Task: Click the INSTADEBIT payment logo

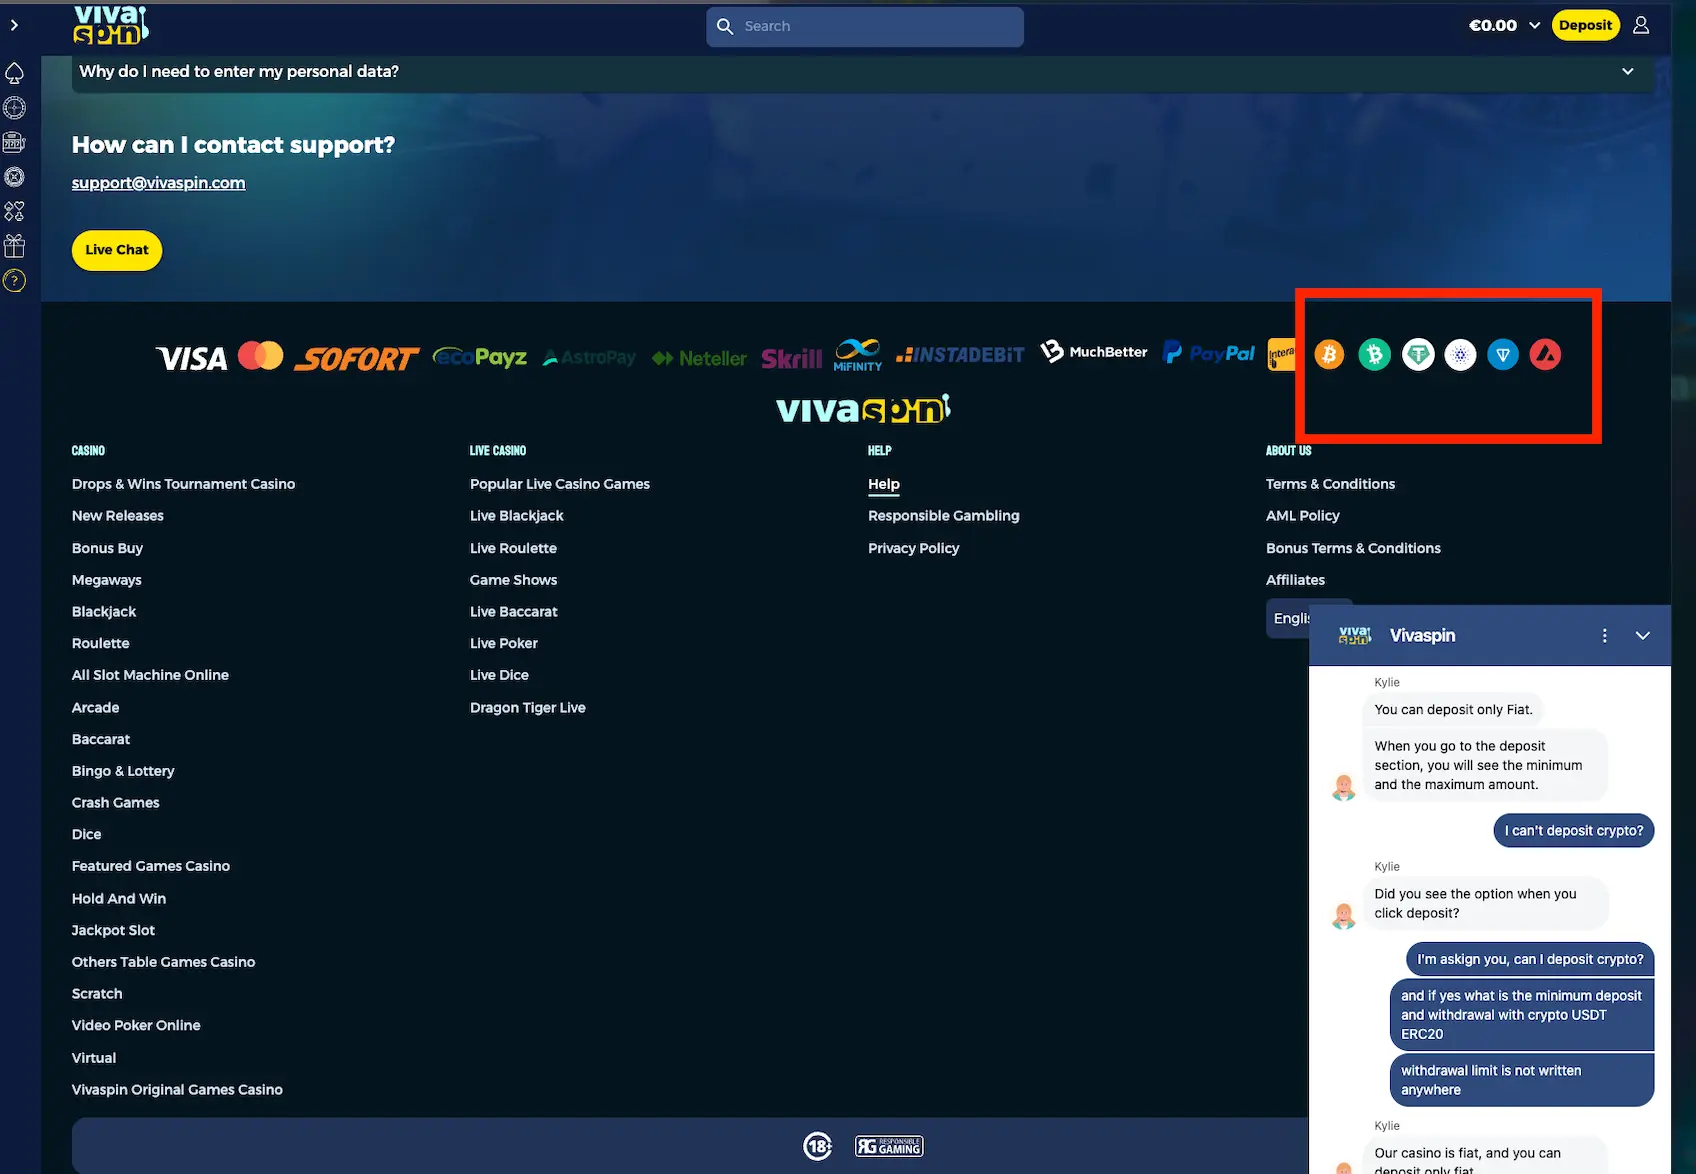Action: [960, 355]
